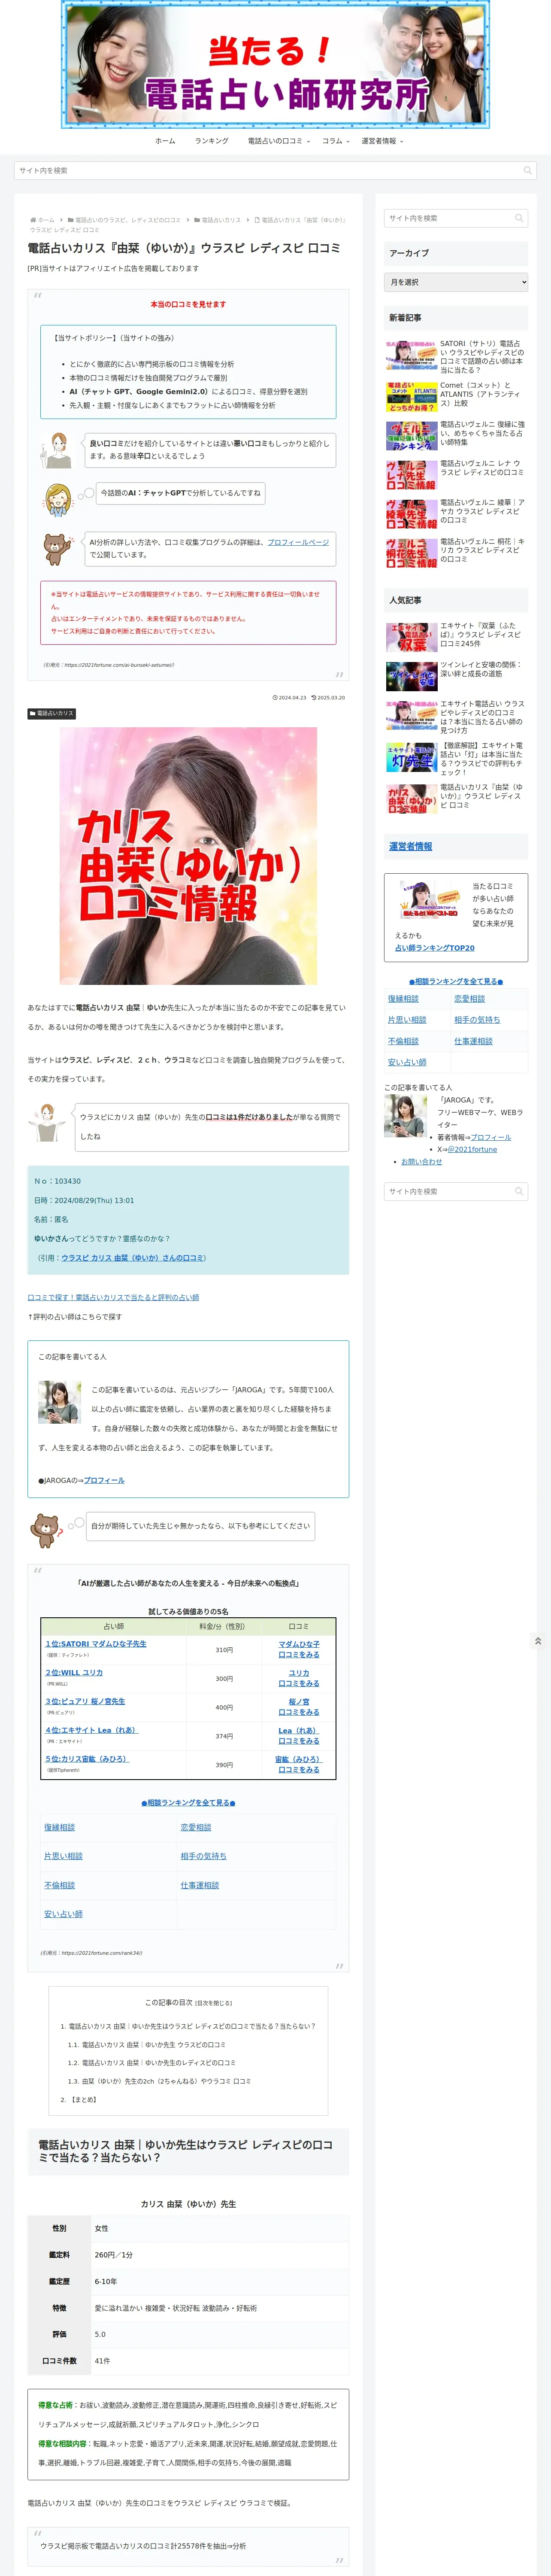Viewport: 551px width, 2576px height.
Task: Open 復縁相談 link in the main article
Action: tap(59, 1827)
